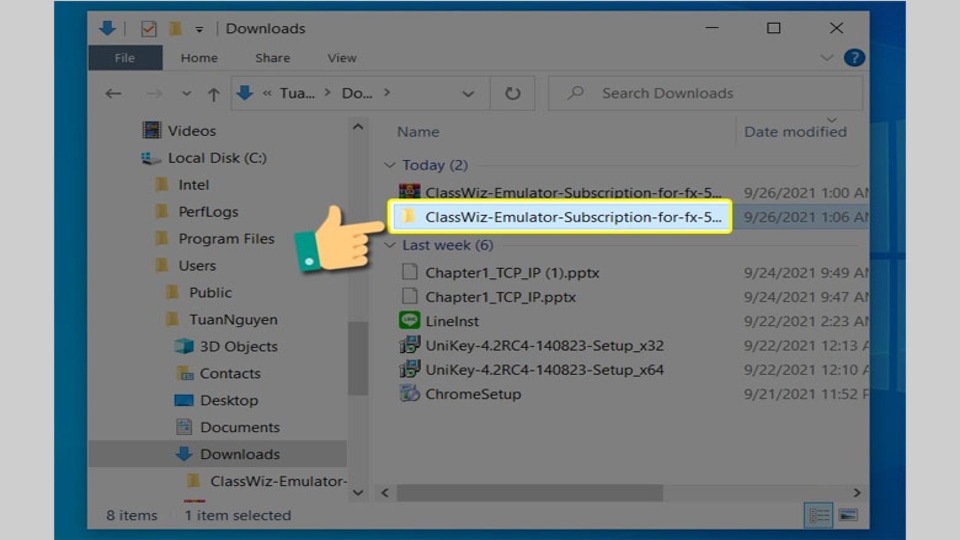
Task: Open the Intel folder in navigation tree
Action: pos(193,185)
